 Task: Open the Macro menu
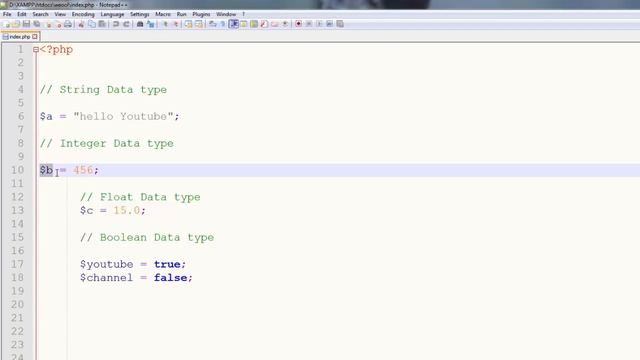[x=163, y=14]
